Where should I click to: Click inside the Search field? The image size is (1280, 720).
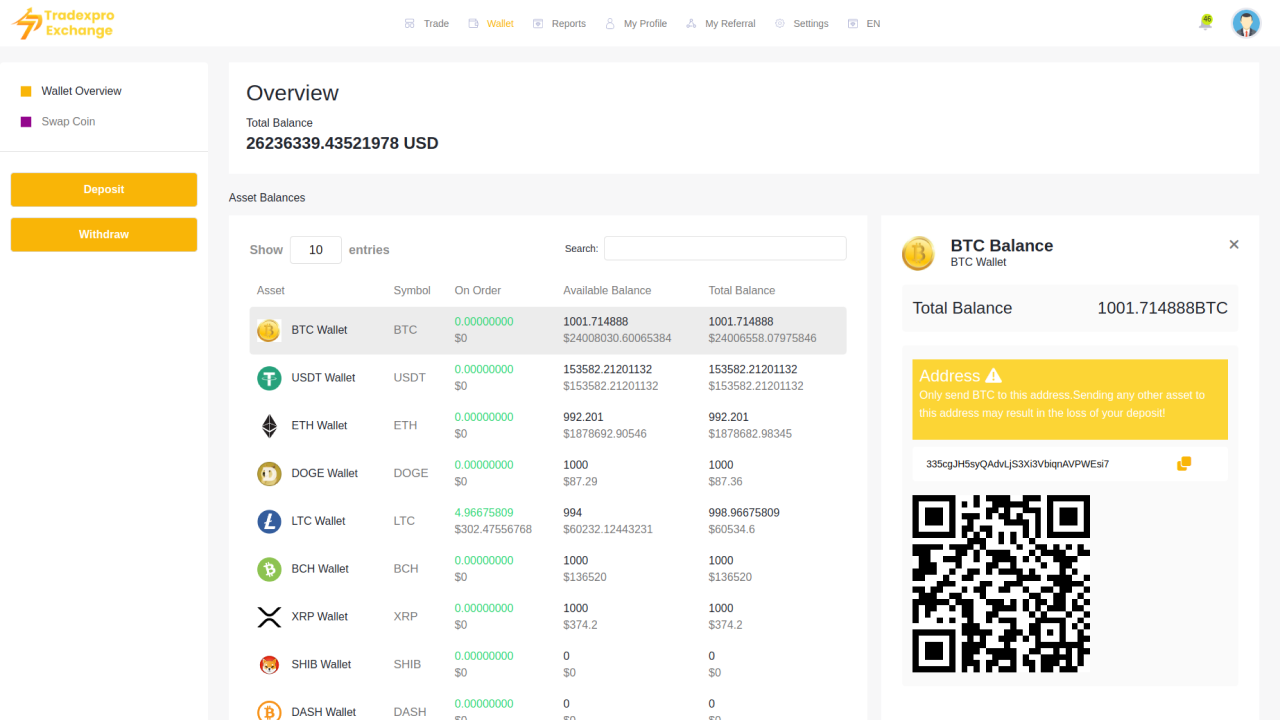(724, 248)
